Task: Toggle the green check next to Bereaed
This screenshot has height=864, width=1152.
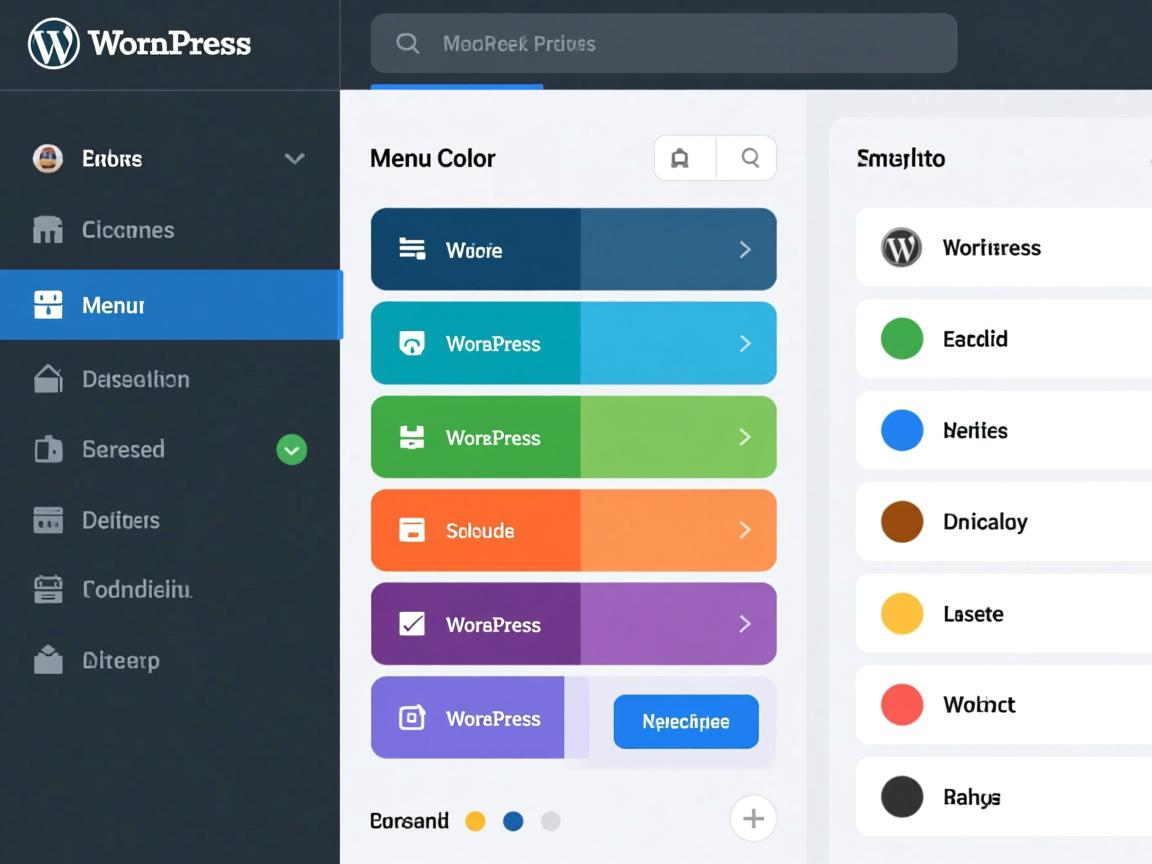Action: coord(291,450)
